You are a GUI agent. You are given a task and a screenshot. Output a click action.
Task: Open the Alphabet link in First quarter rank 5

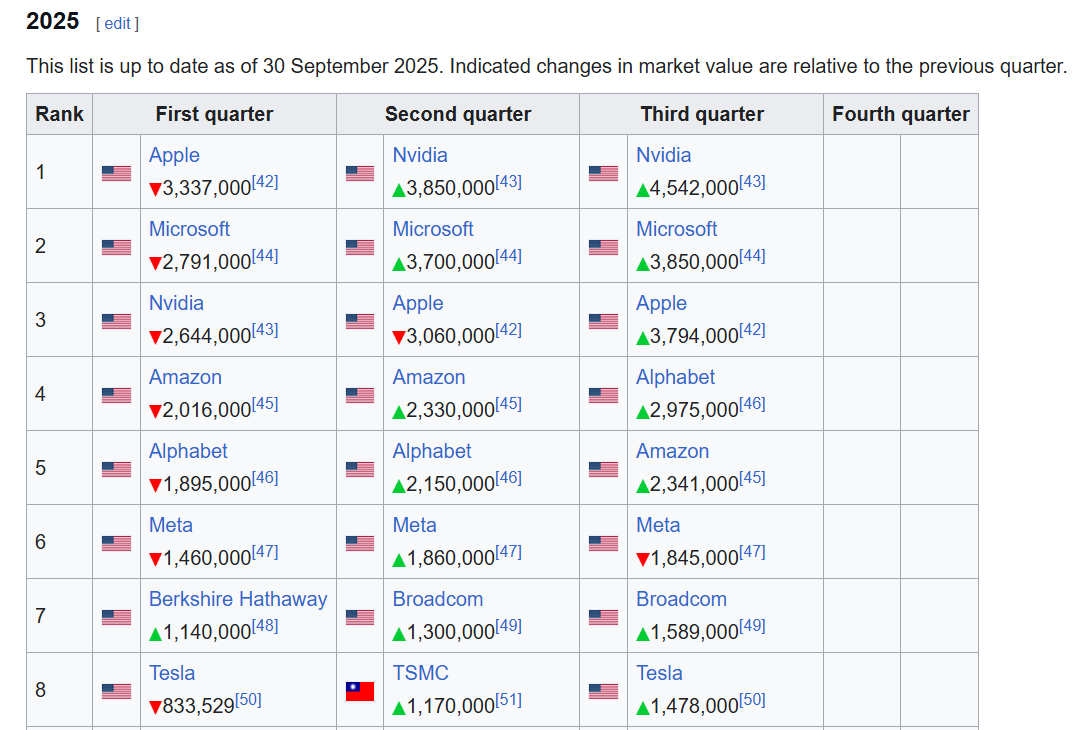(x=188, y=451)
